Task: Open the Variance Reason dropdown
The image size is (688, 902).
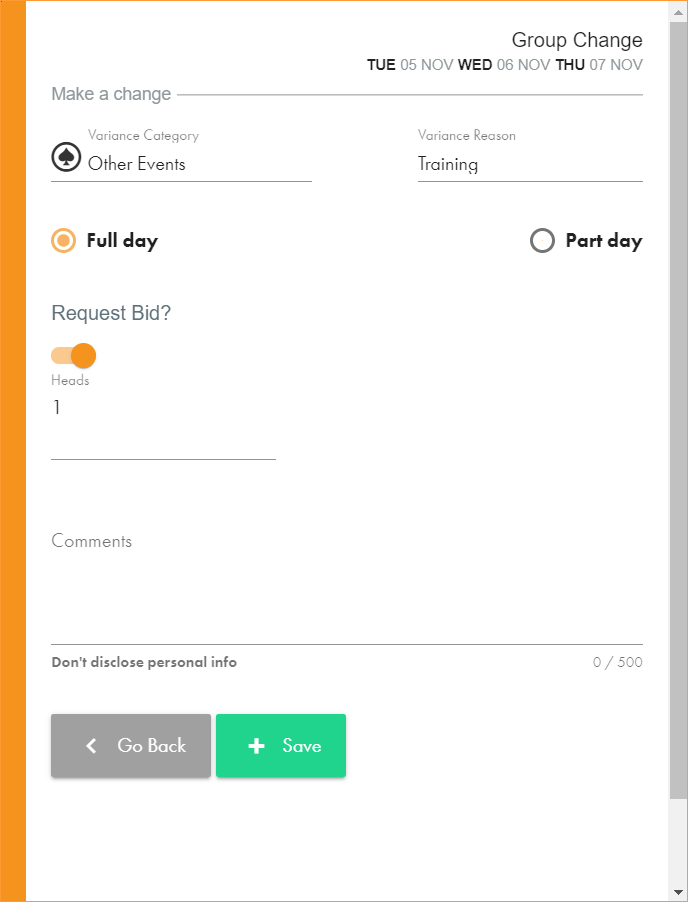Action: click(529, 164)
